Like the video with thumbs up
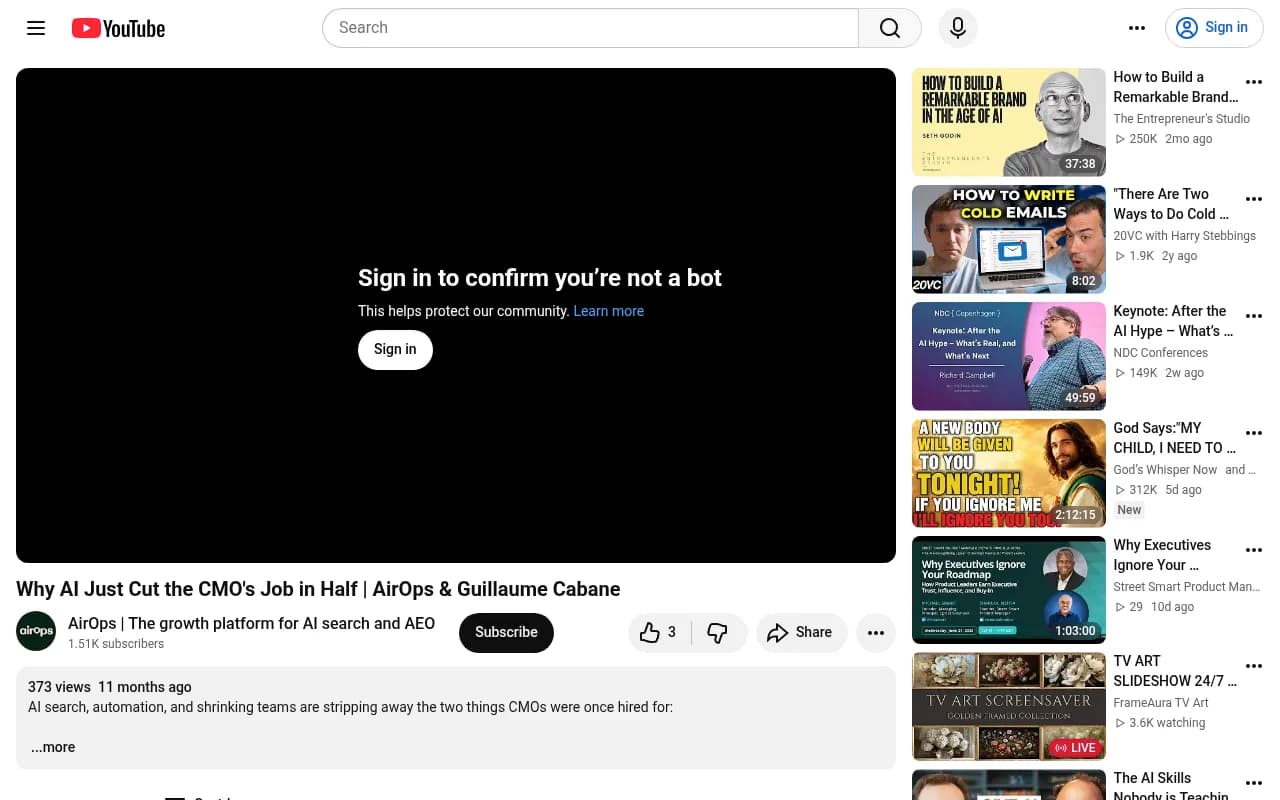The height and width of the screenshot is (800, 1280). (659, 632)
